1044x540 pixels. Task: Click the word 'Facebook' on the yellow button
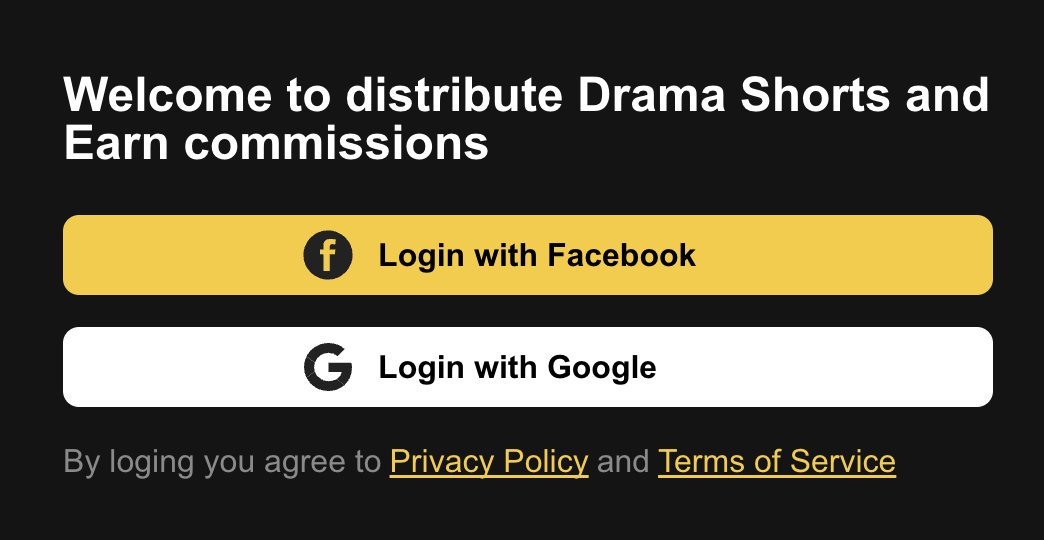(621, 255)
